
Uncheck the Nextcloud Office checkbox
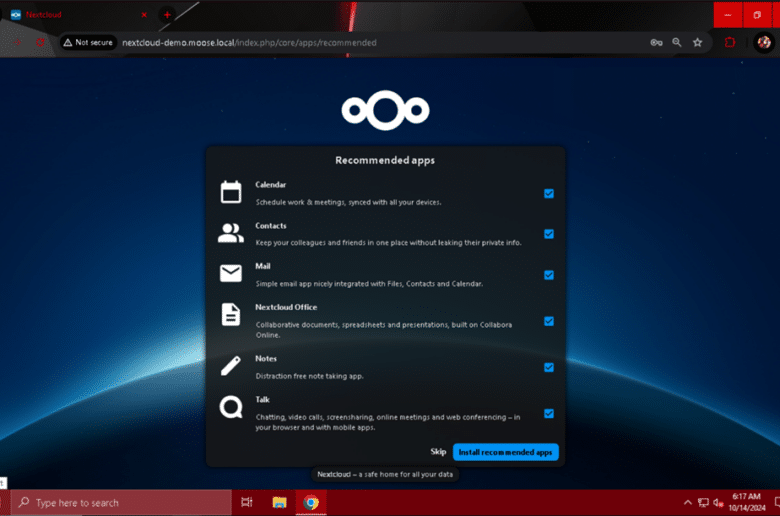(549, 321)
